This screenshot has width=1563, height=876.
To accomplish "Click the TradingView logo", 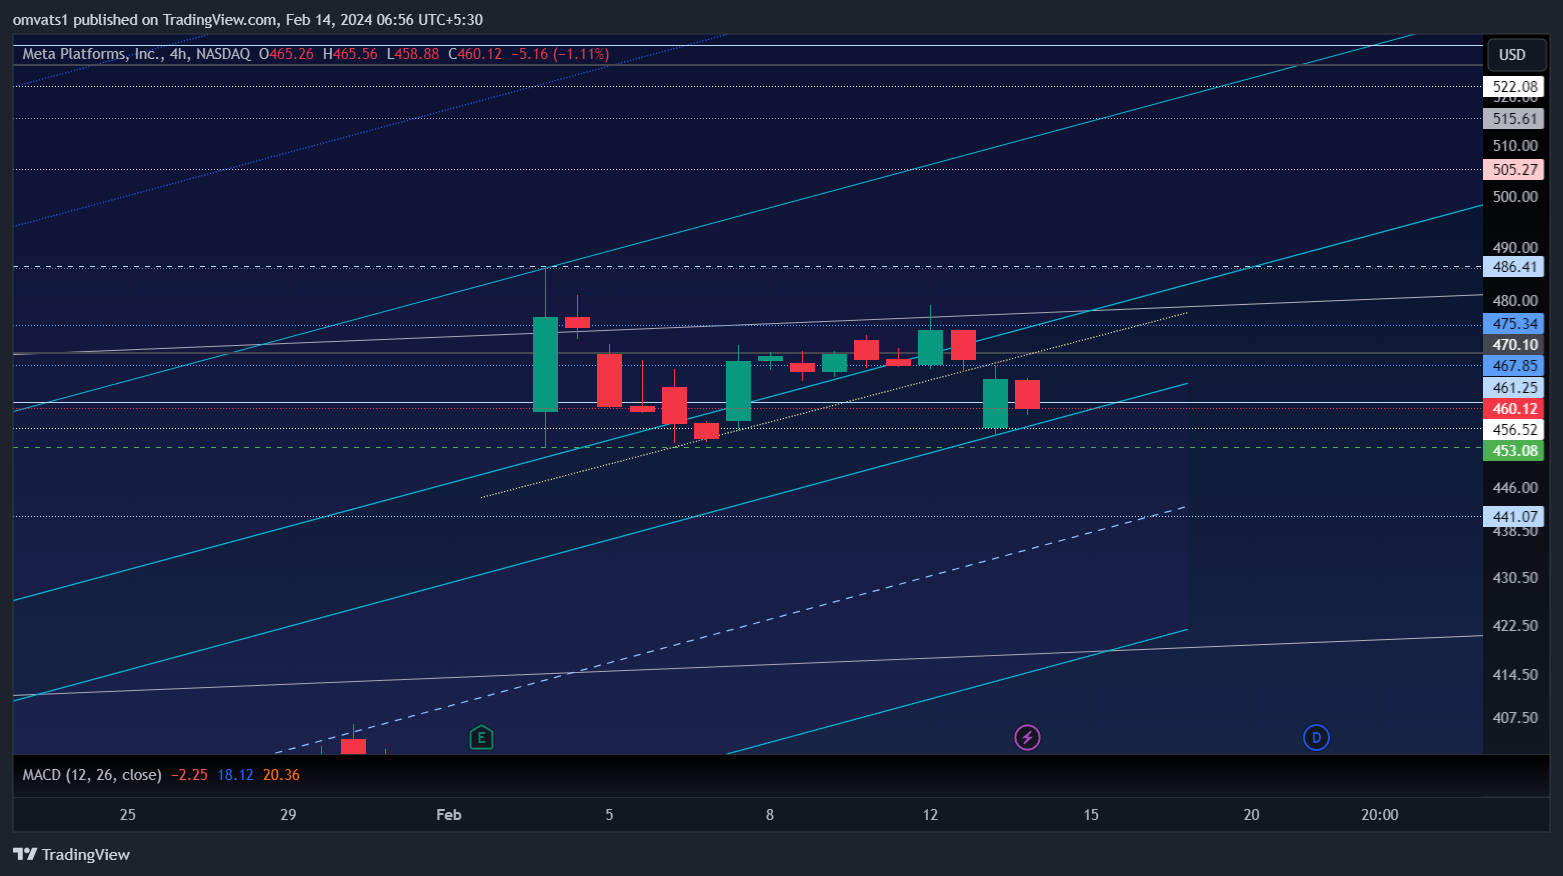I will [x=71, y=854].
